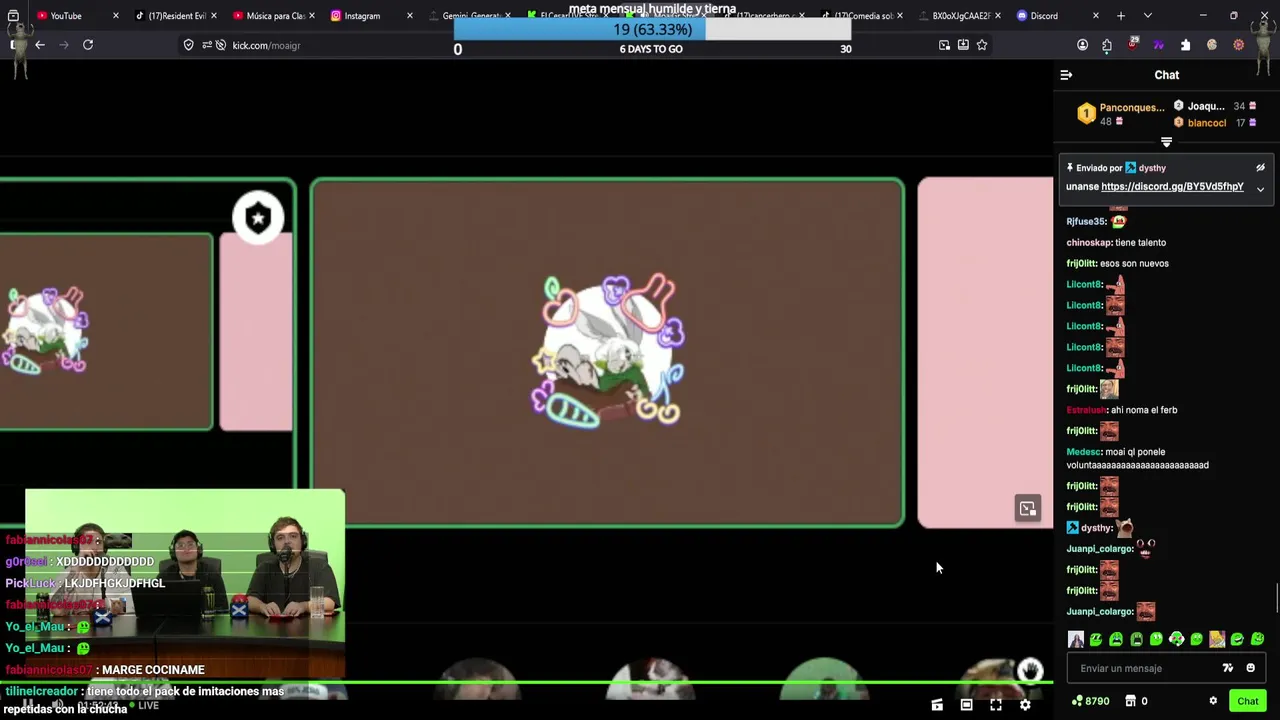Pick the green emote with headphones
Screen dimensions: 1280x720
[1177, 639]
